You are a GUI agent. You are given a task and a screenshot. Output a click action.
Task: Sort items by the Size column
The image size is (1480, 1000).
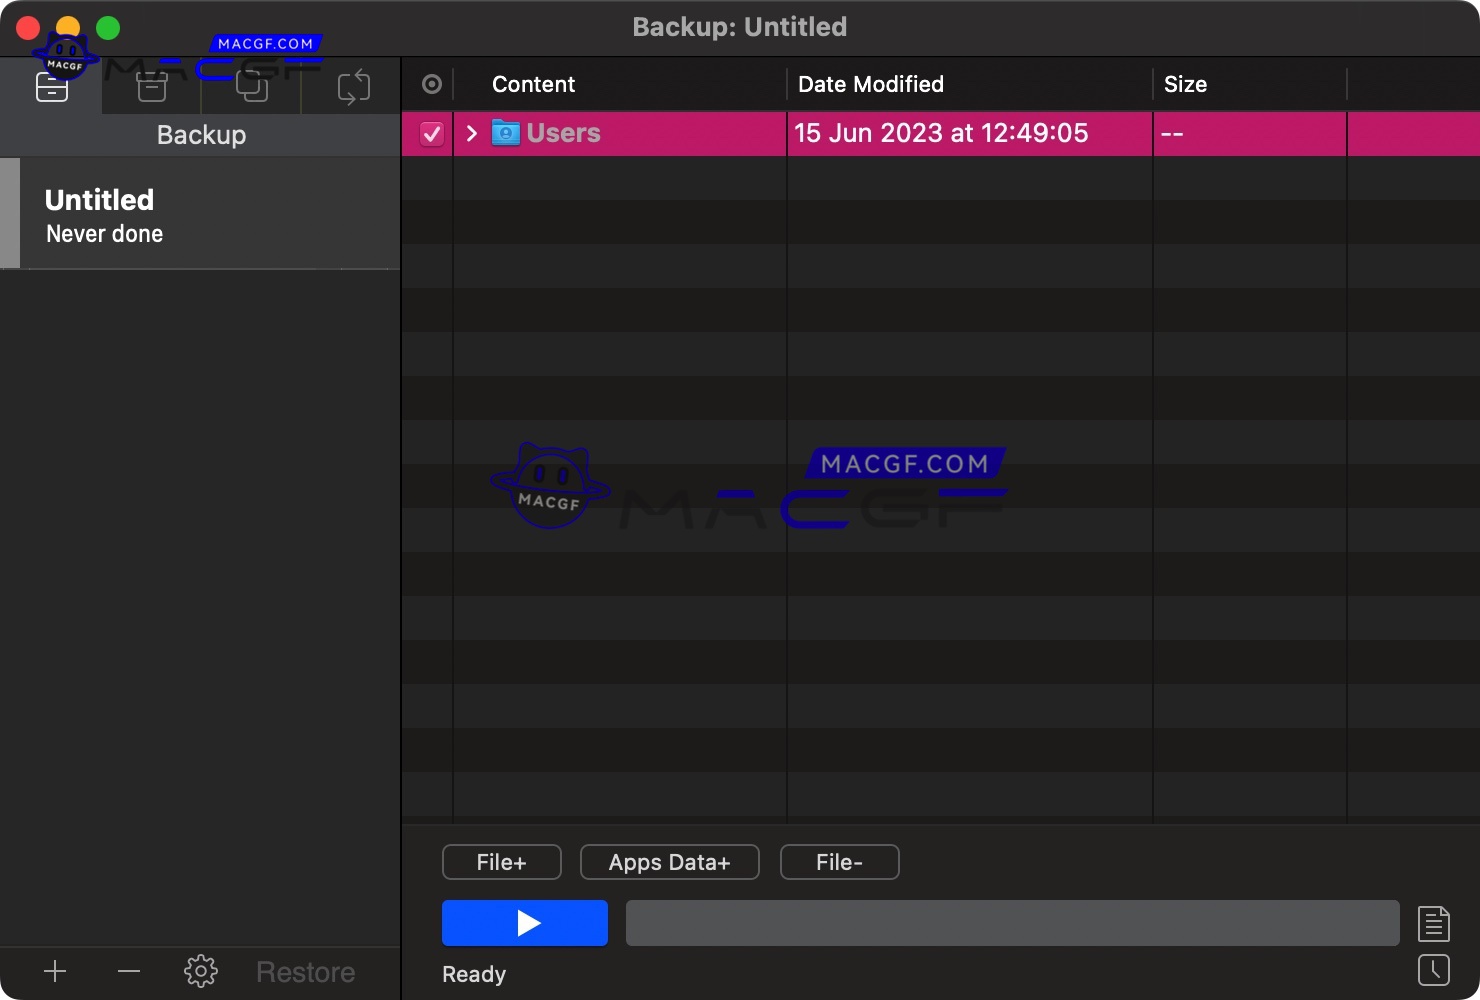click(x=1186, y=84)
